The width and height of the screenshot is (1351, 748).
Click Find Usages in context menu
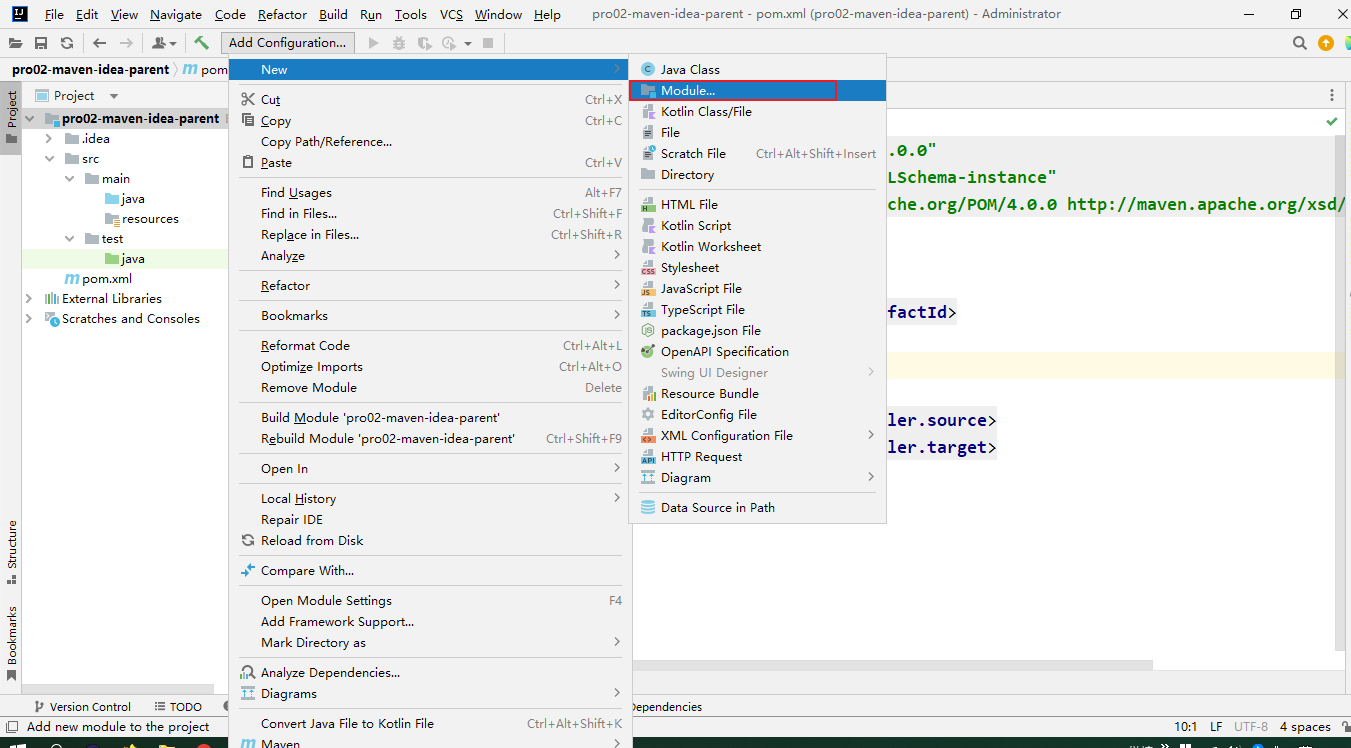(431, 192)
